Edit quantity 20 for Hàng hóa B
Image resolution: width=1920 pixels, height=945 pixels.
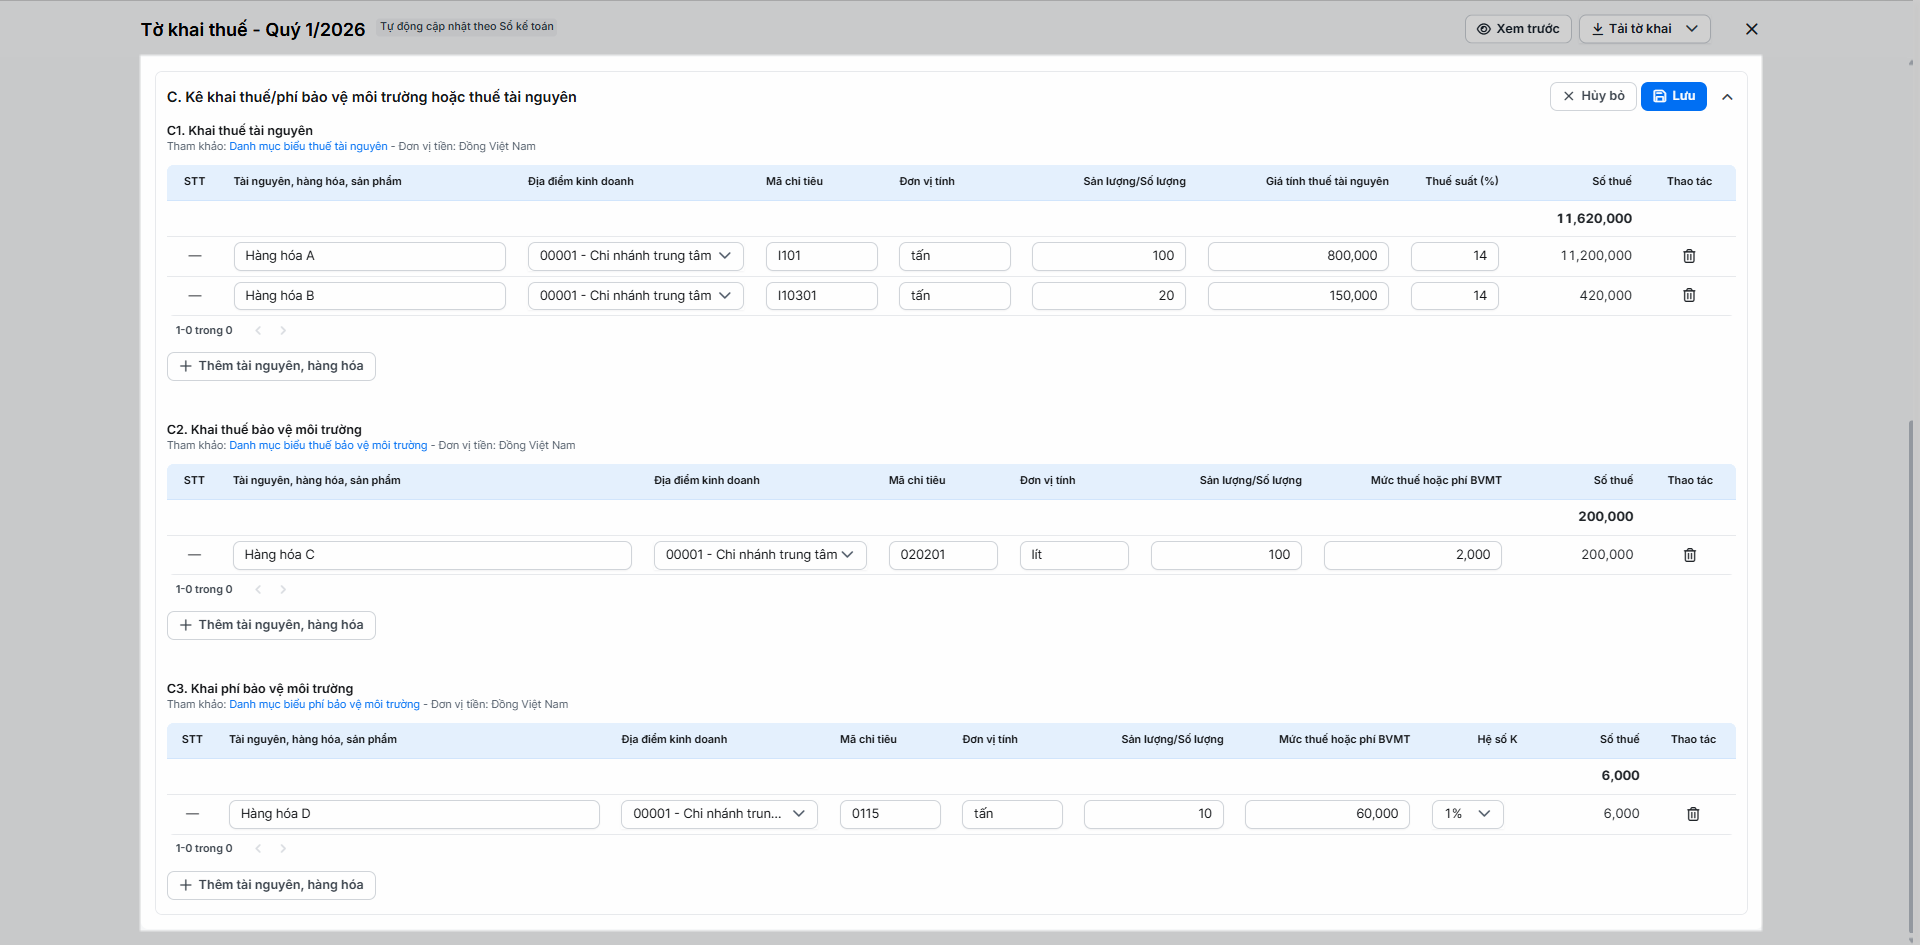[1108, 296]
